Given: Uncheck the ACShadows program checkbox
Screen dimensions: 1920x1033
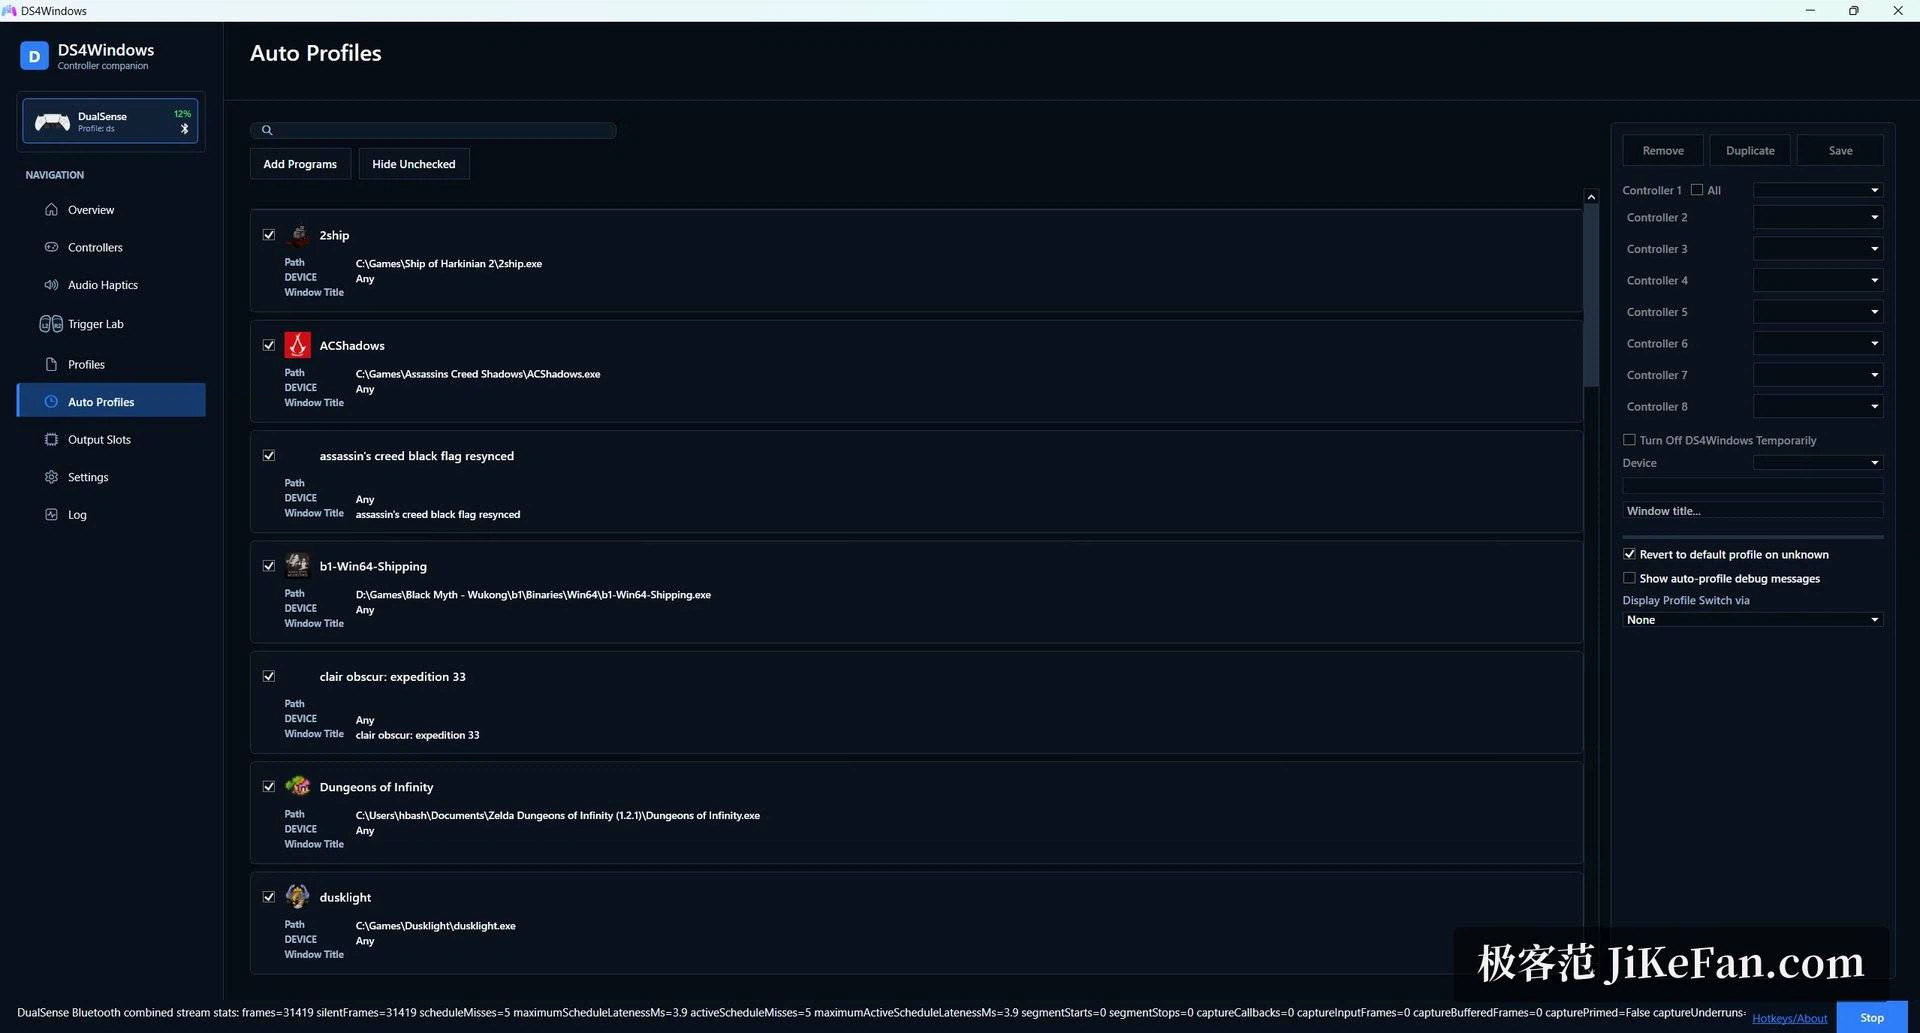Looking at the screenshot, I should (269, 345).
